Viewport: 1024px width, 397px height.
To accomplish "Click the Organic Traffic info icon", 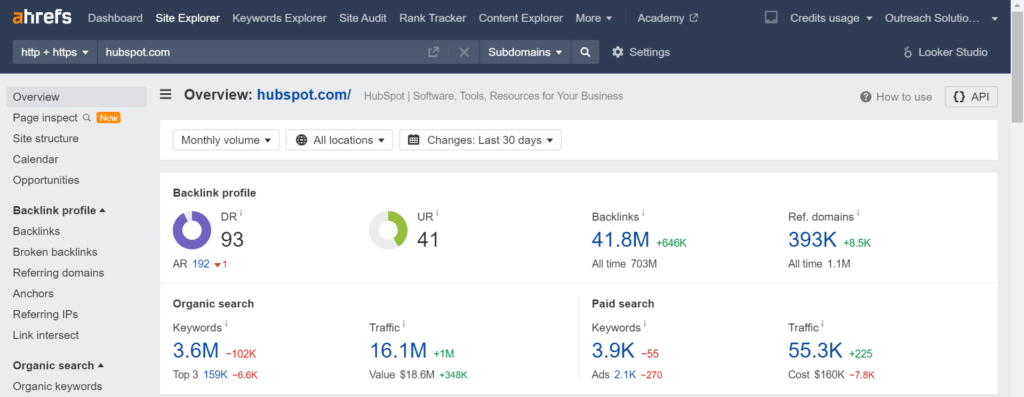I will 404,324.
